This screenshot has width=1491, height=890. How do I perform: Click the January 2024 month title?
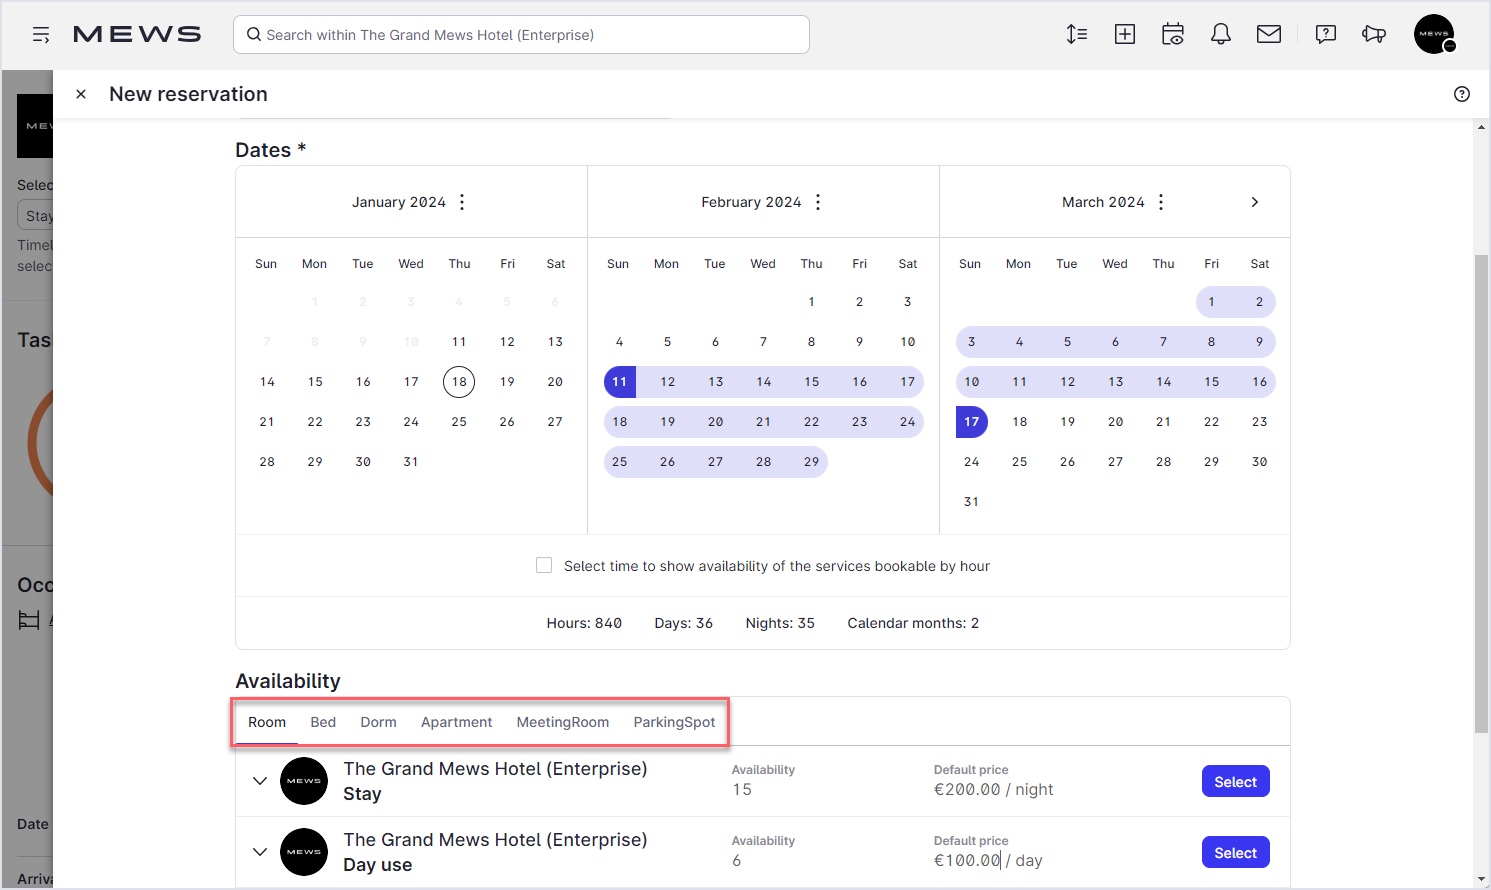coord(399,202)
